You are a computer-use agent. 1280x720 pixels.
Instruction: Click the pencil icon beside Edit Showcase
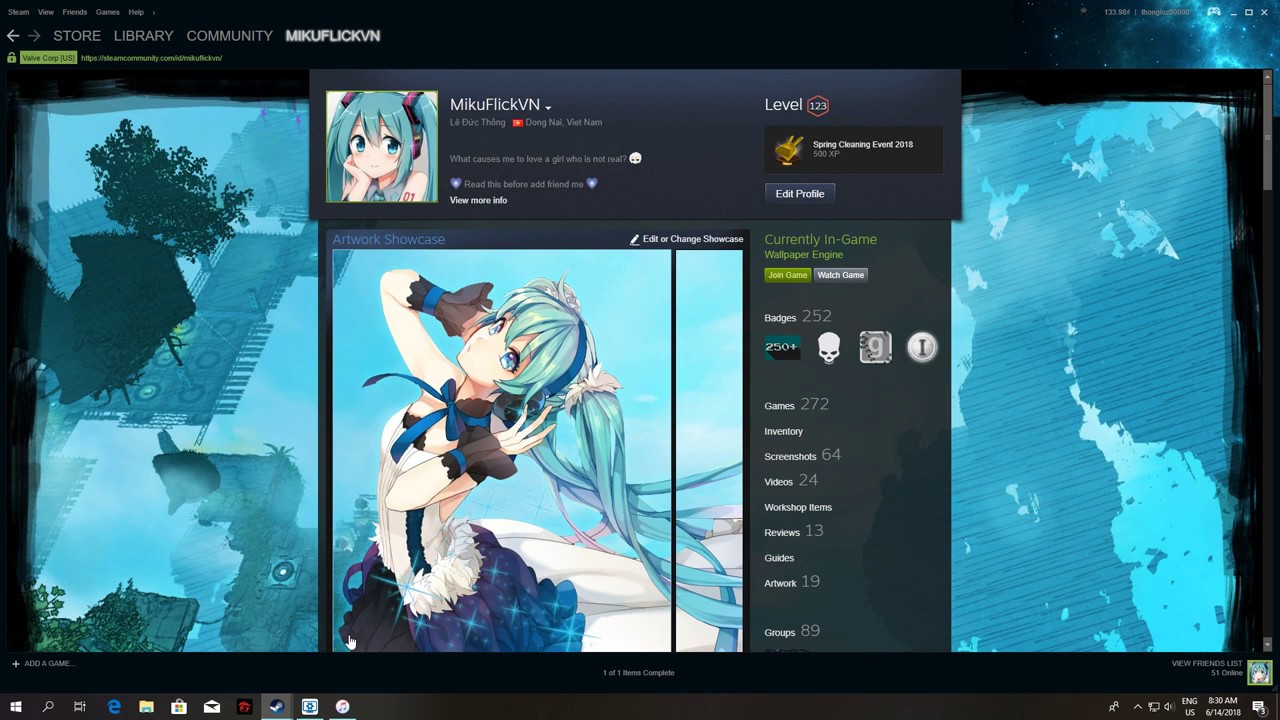coord(634,239)
